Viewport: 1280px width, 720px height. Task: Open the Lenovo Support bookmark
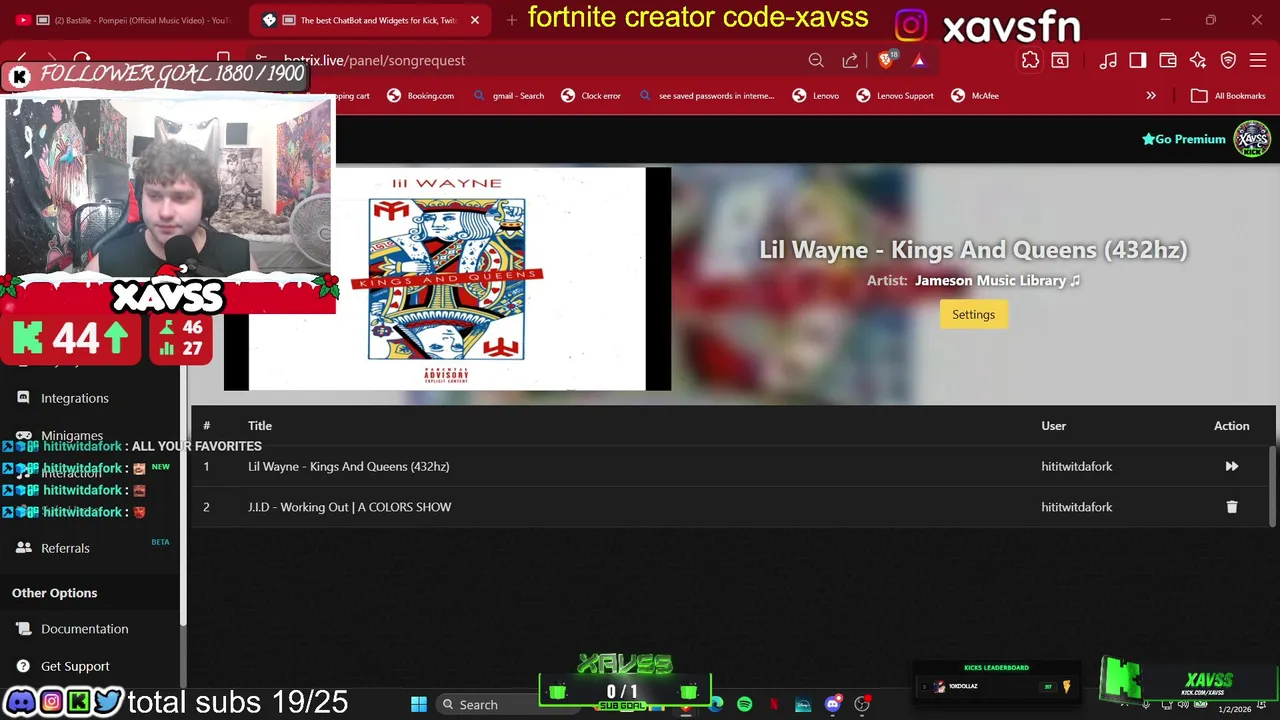coord(895,96)
